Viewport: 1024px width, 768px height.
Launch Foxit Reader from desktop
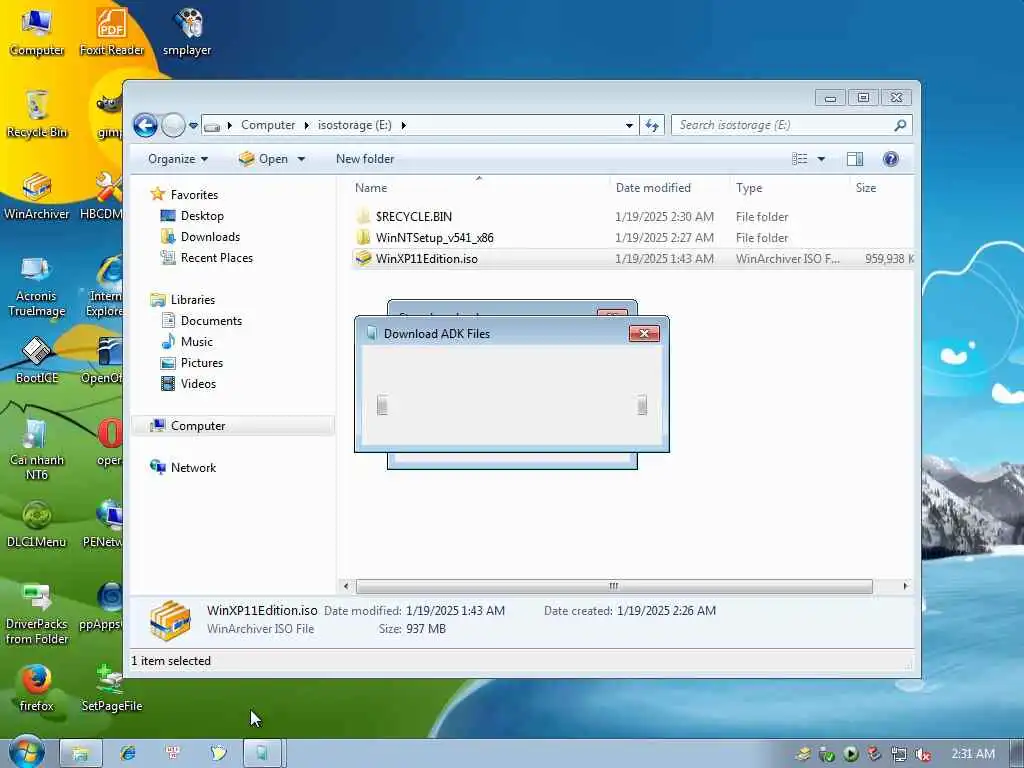point(112,33)
